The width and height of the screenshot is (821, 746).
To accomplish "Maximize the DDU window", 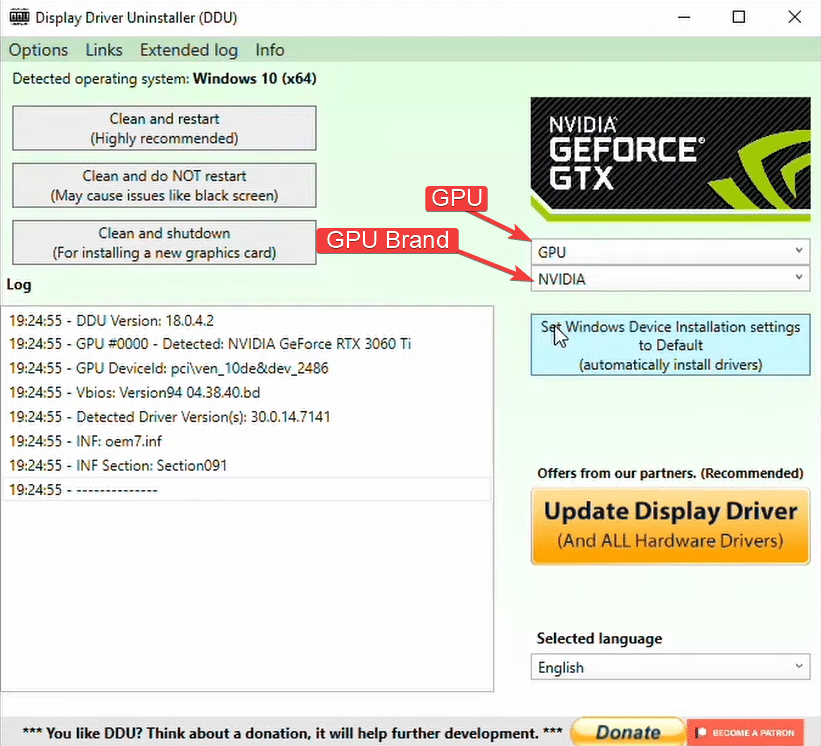I will (739, 17).
